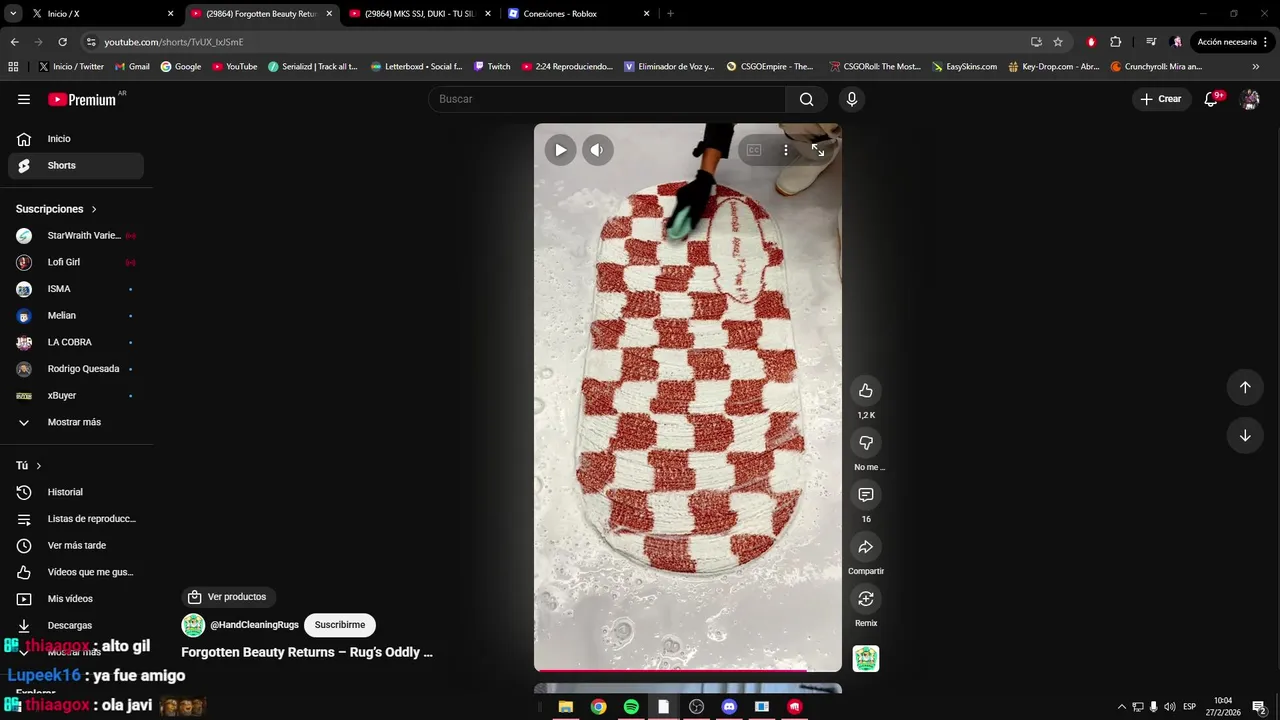This screenshot has height=720, width=1280.
Task: Show more bookmarks with the chevron
Action: [1256, 67]
